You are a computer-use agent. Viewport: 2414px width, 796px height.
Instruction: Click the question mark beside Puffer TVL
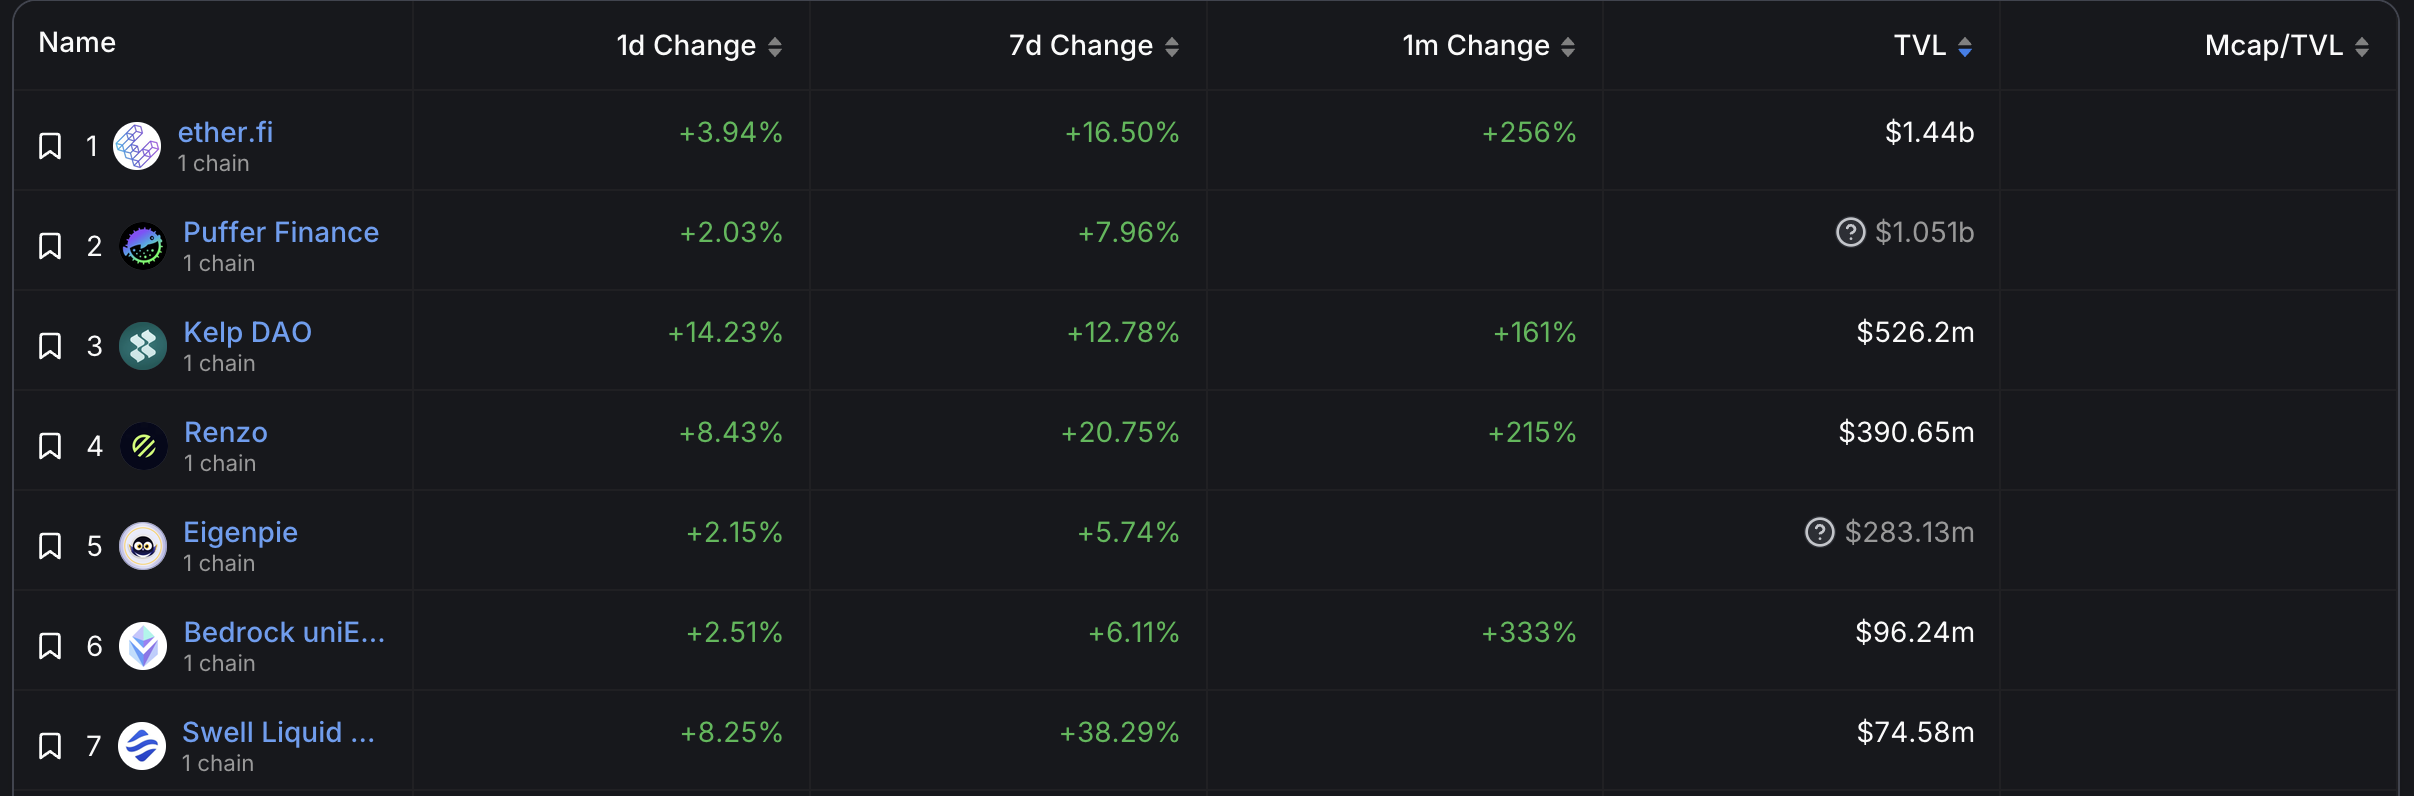pos(1850,232)
